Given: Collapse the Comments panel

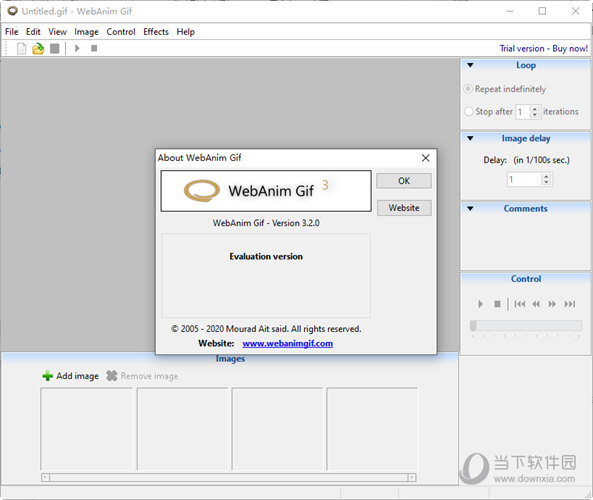Looking at the screenshot, I should click(x=470, y=208).
